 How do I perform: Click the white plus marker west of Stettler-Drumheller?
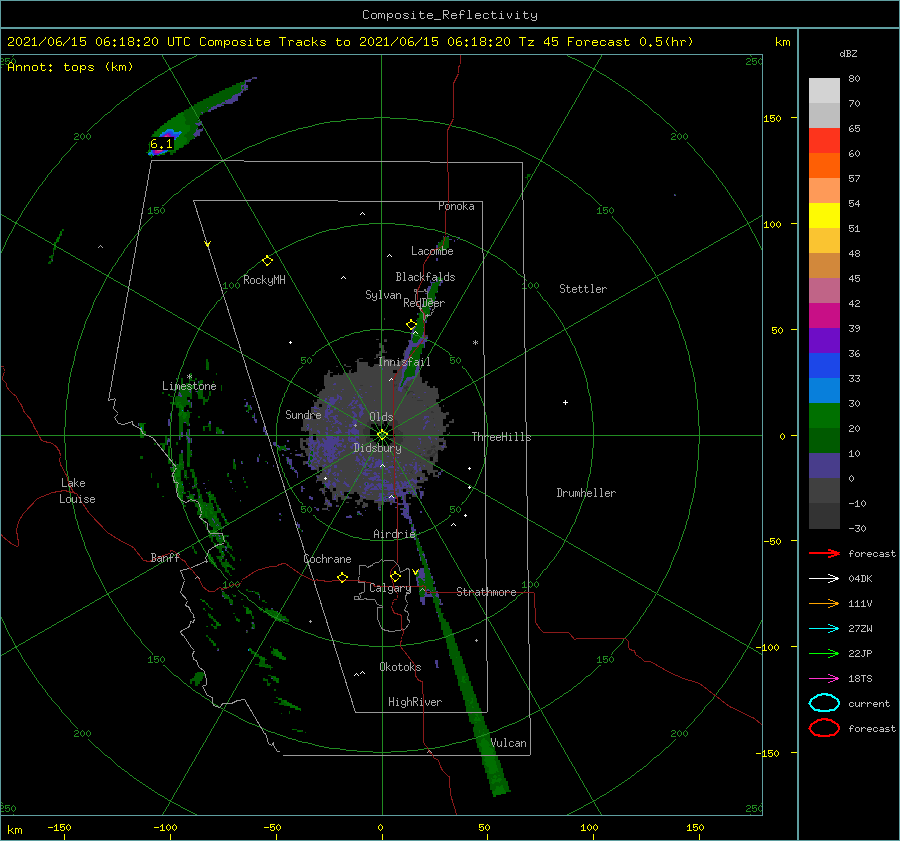click(x=565, y=402)
